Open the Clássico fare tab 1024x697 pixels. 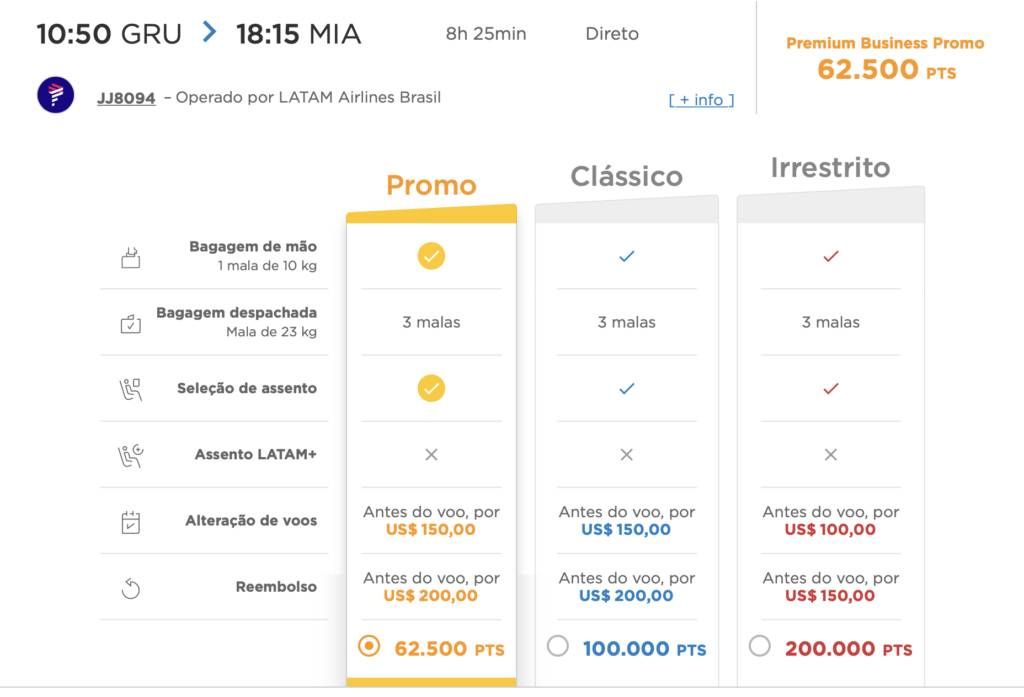click(626, 176)
